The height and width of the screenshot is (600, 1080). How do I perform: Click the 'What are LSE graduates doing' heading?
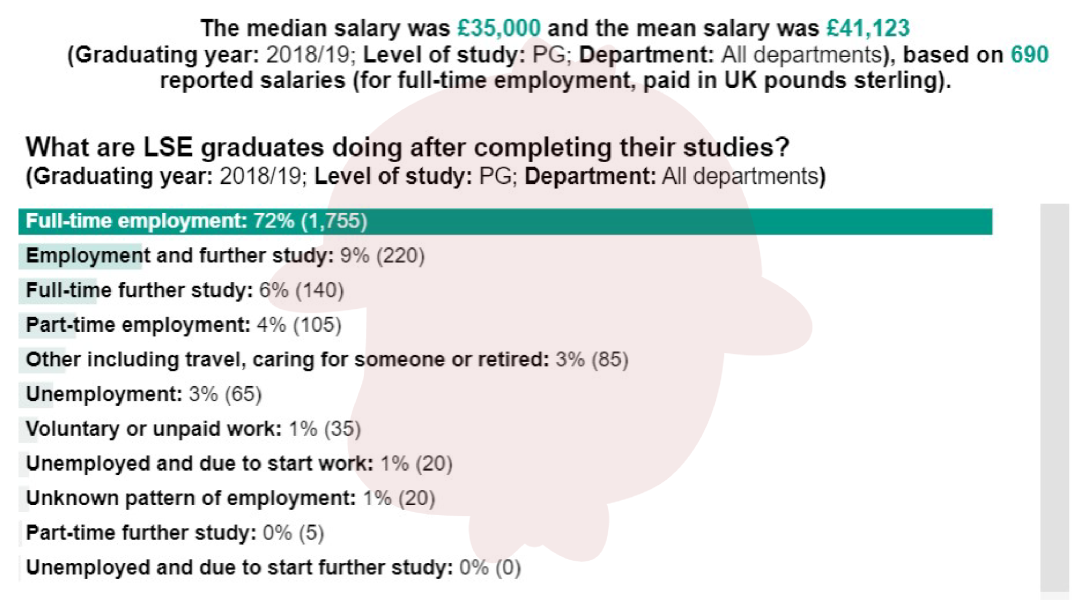pyautogui.click(x=408, y=148)
